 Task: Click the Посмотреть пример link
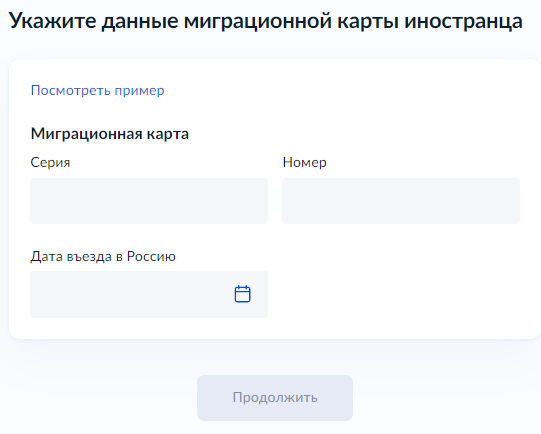(x=98, y=91)
